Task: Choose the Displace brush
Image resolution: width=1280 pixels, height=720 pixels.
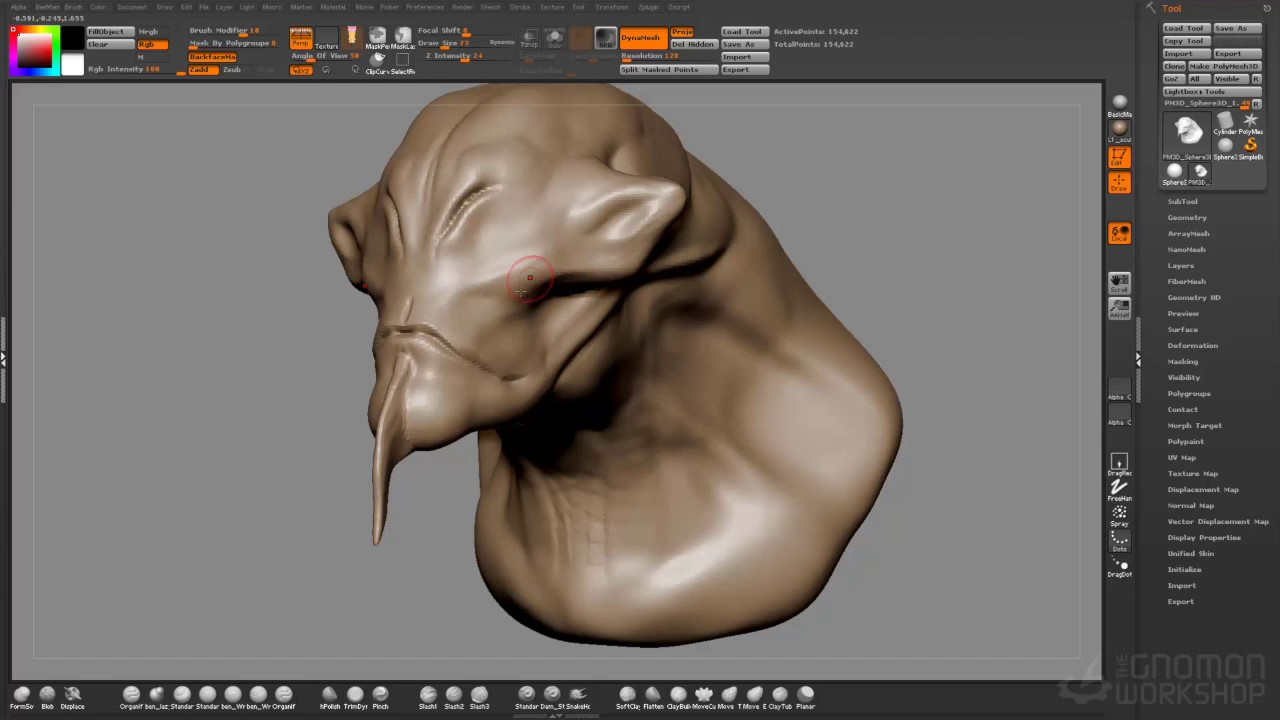Action: (72, 697)
